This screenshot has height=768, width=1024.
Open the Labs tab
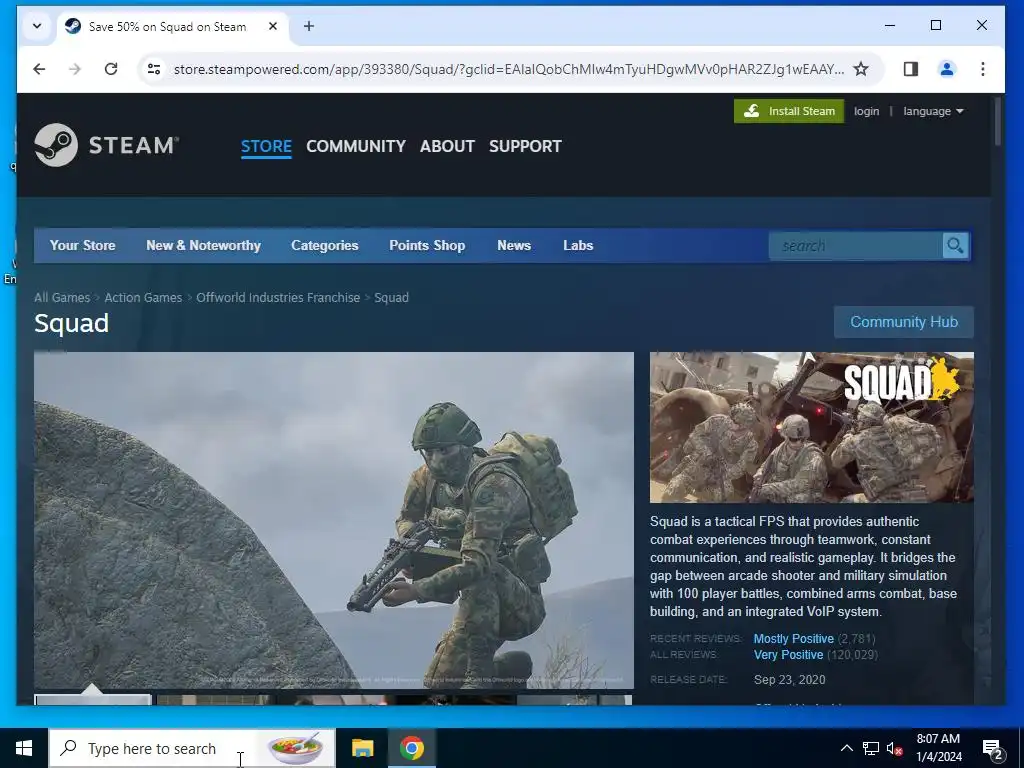coord(578,246)
